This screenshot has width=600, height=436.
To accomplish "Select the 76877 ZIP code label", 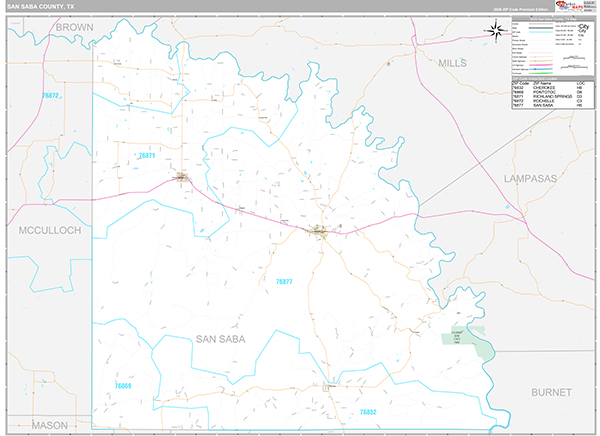I will (x=285, y=282).
